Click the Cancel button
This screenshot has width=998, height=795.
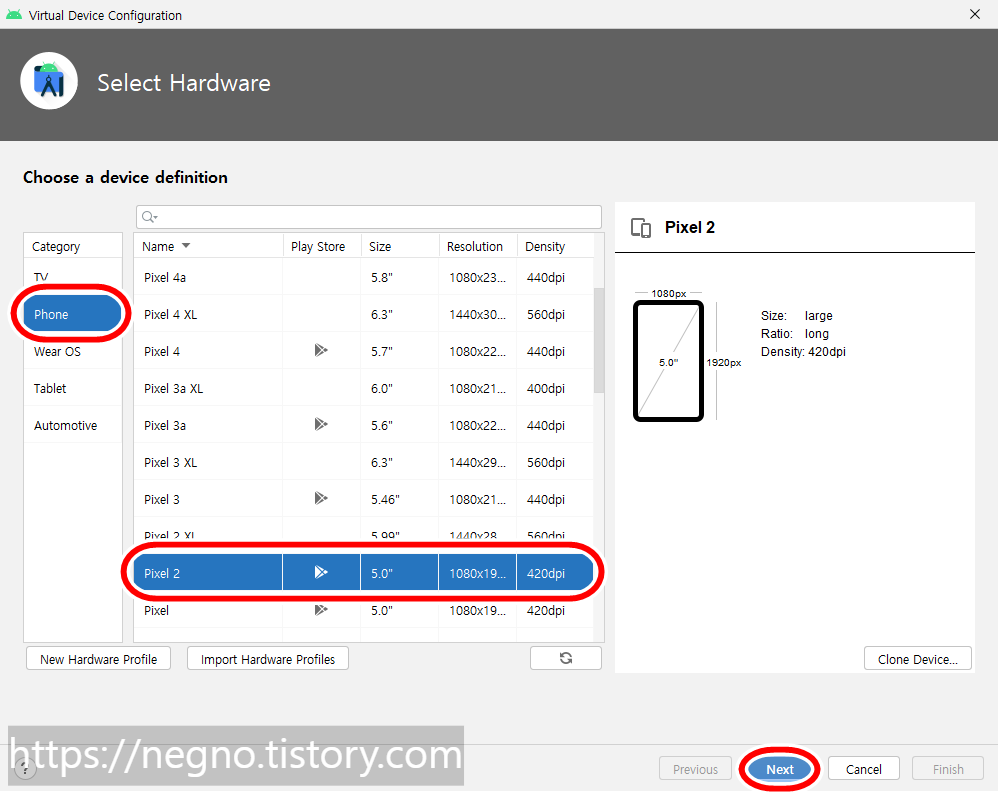864,769
